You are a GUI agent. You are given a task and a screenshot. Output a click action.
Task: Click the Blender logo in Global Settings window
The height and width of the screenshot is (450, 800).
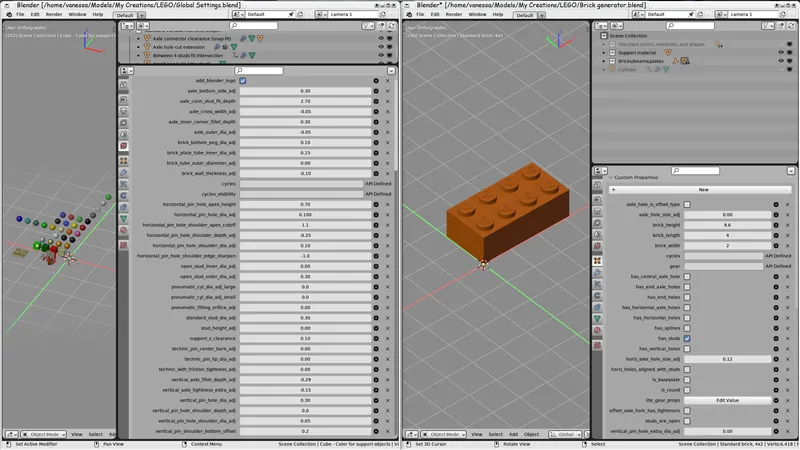tap(9, 14)
